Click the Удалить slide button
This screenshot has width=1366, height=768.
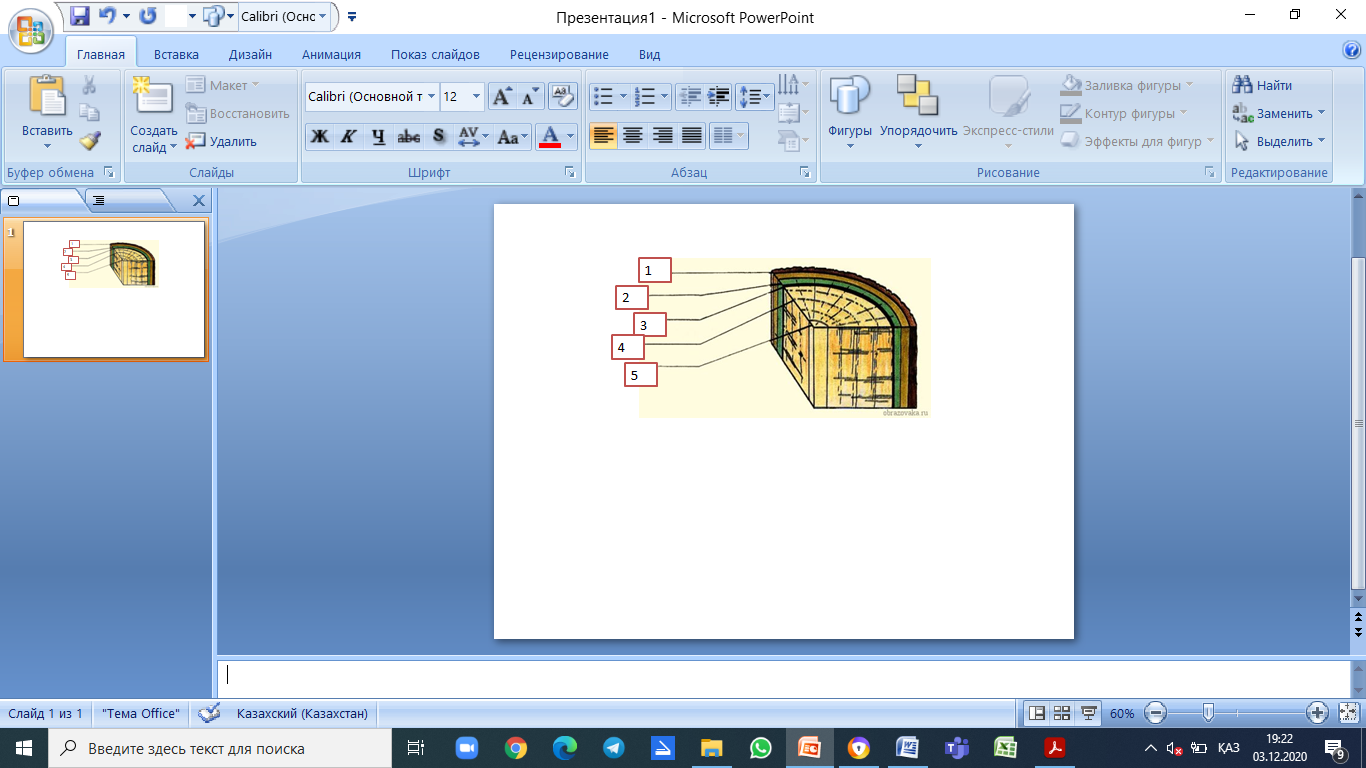pos(222,141)
